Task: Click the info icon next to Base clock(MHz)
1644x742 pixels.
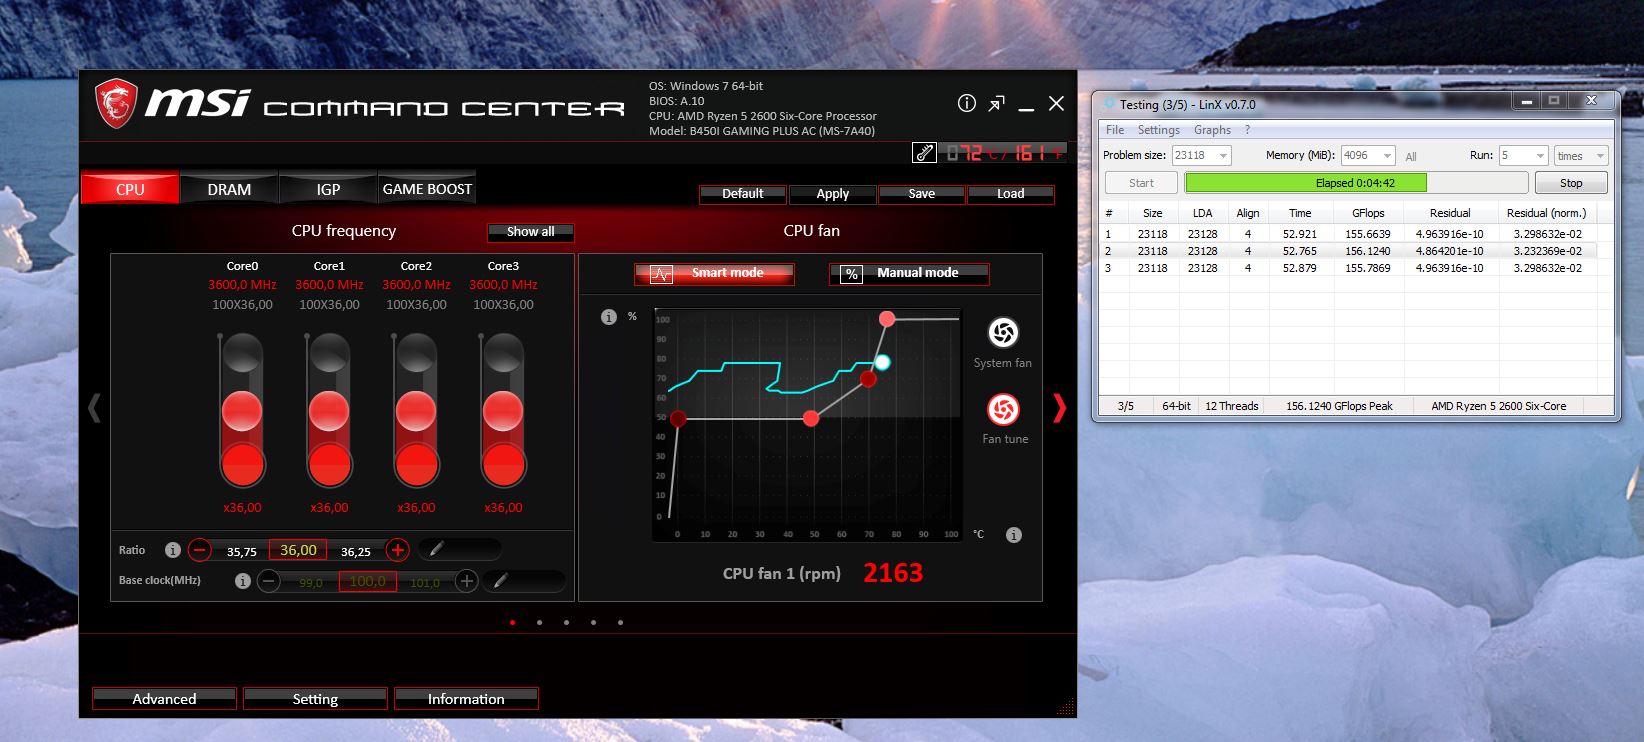Action: [x=242, y=580]
